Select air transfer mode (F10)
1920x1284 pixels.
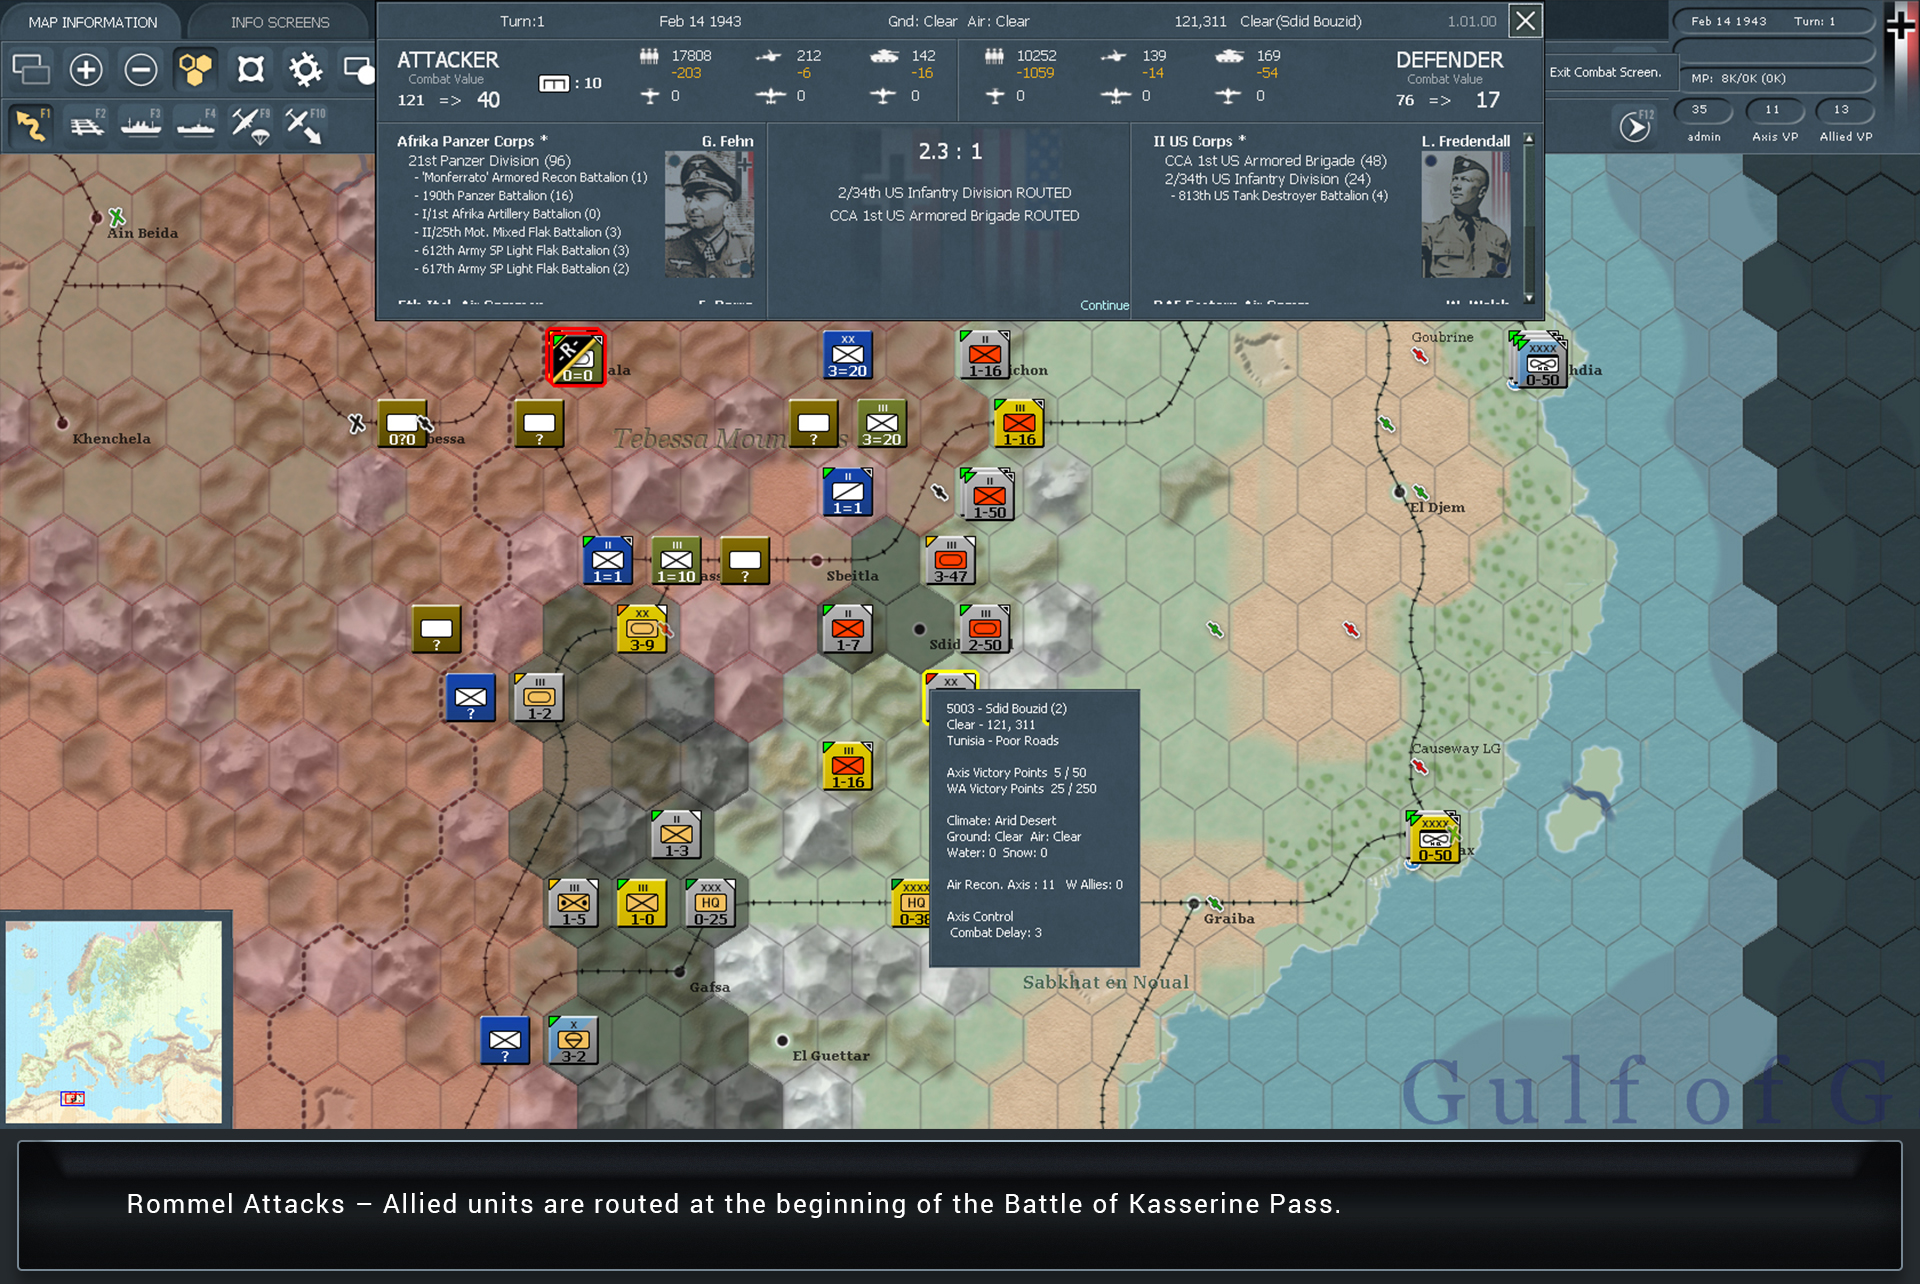point(305,125)
